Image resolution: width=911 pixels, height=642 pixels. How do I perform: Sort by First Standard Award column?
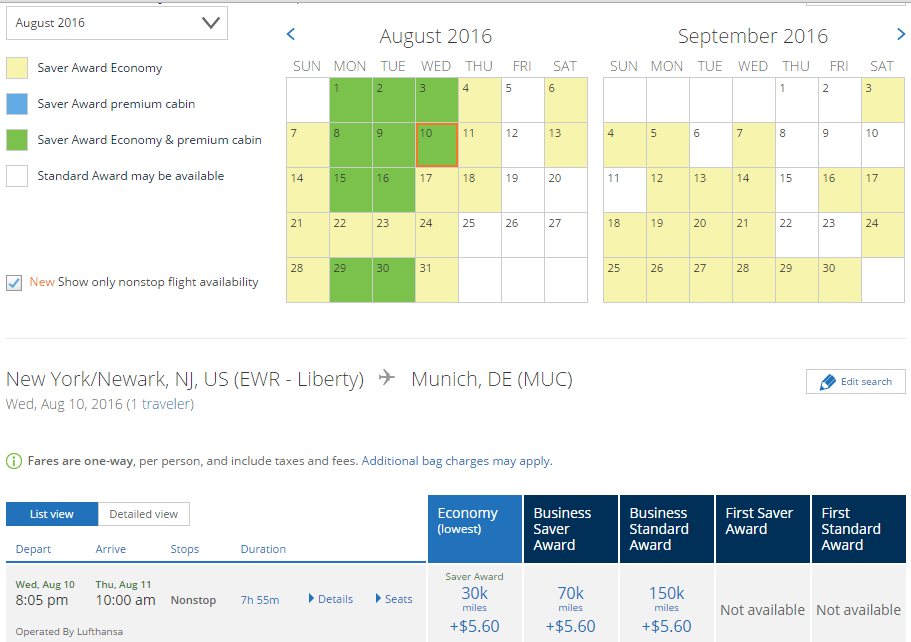859,529
